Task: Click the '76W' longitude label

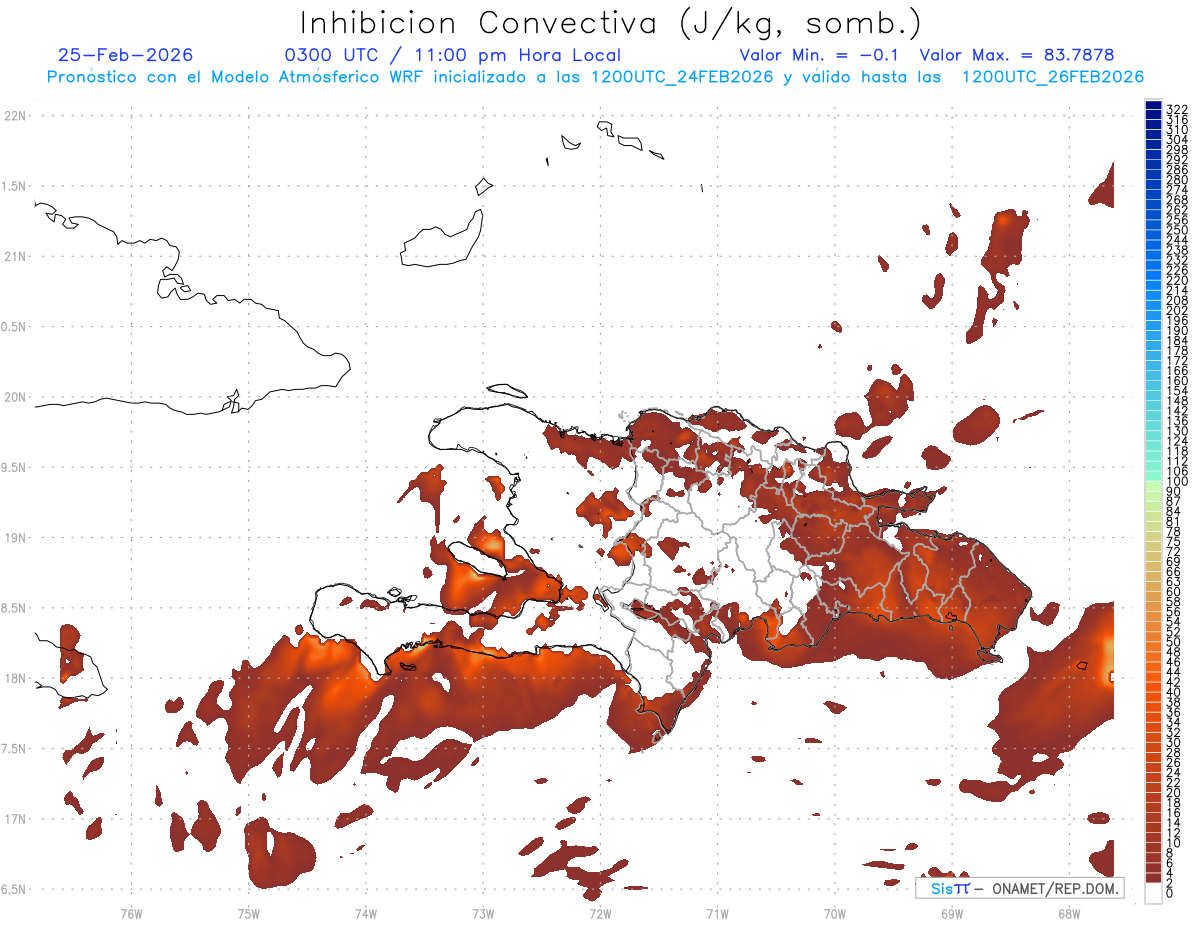Action: pos(131,913)
